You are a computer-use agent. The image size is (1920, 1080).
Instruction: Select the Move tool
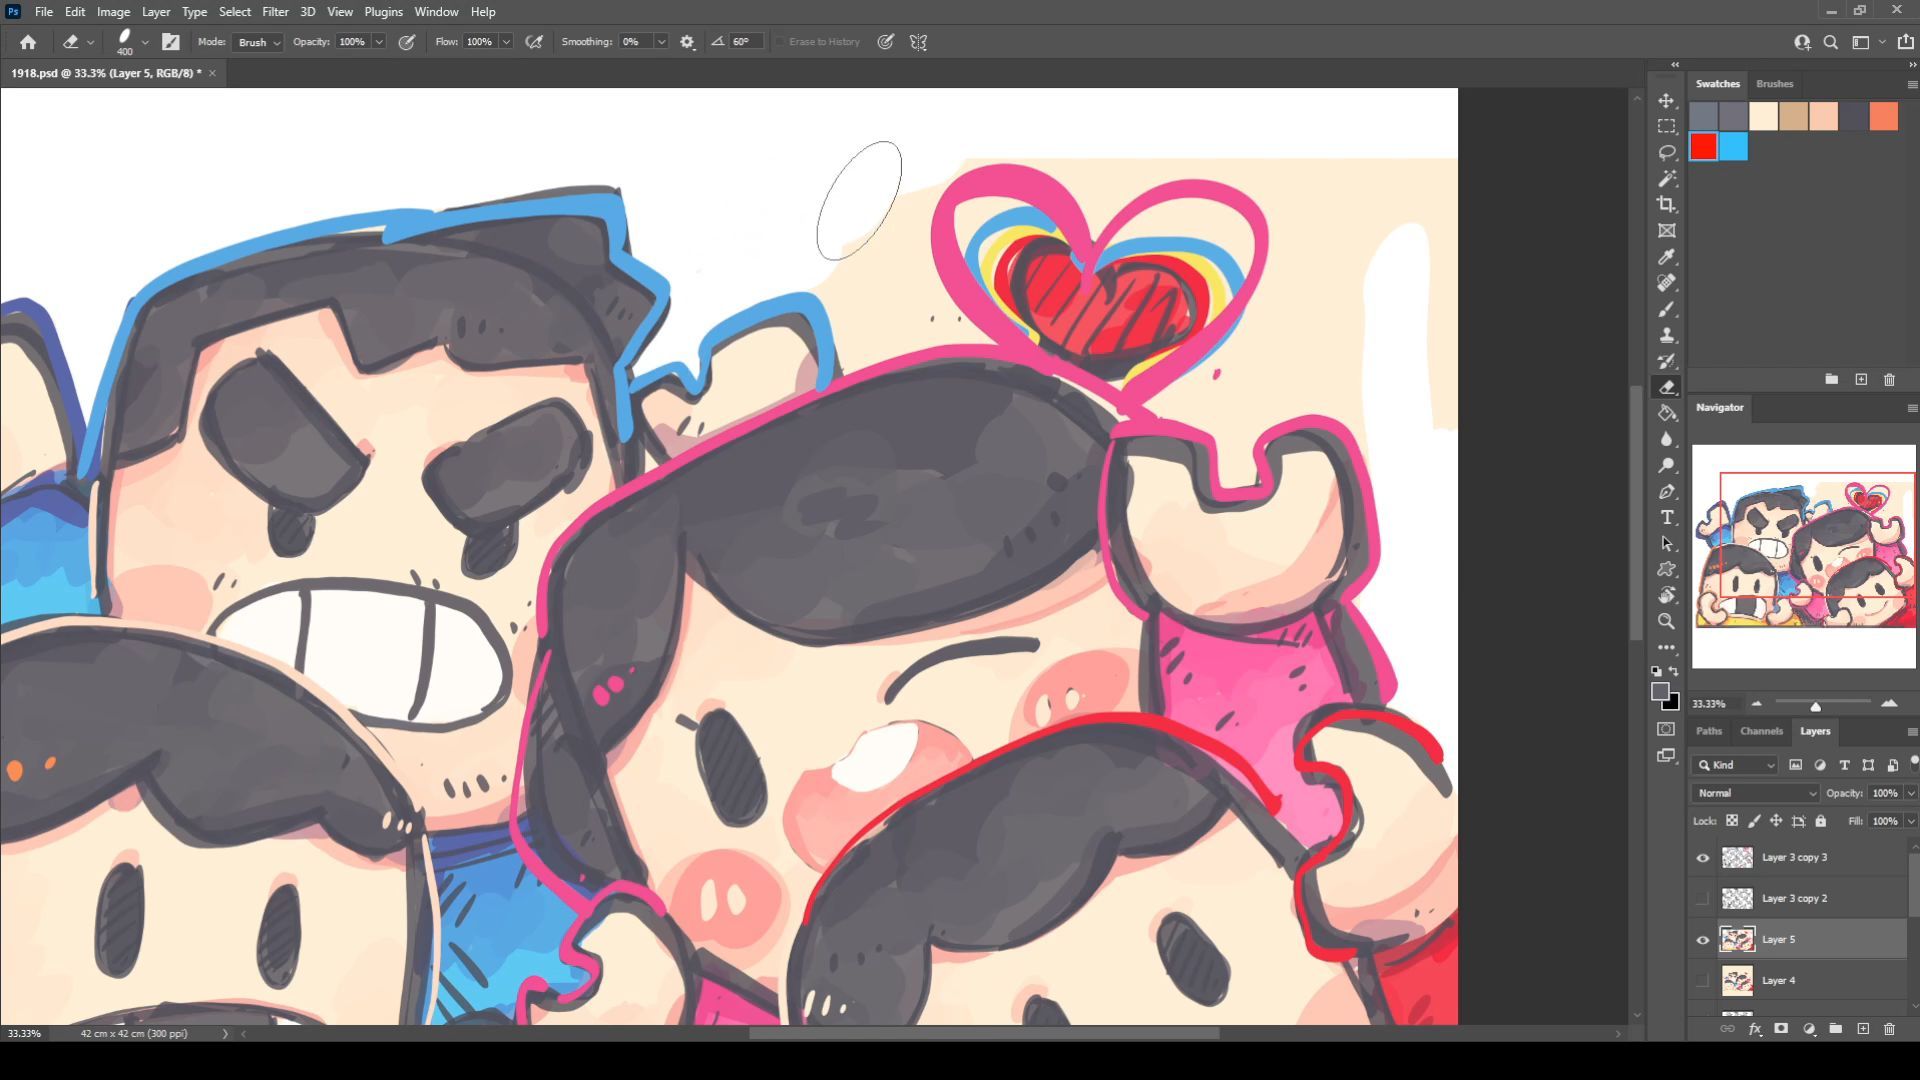coord(1667,101)
